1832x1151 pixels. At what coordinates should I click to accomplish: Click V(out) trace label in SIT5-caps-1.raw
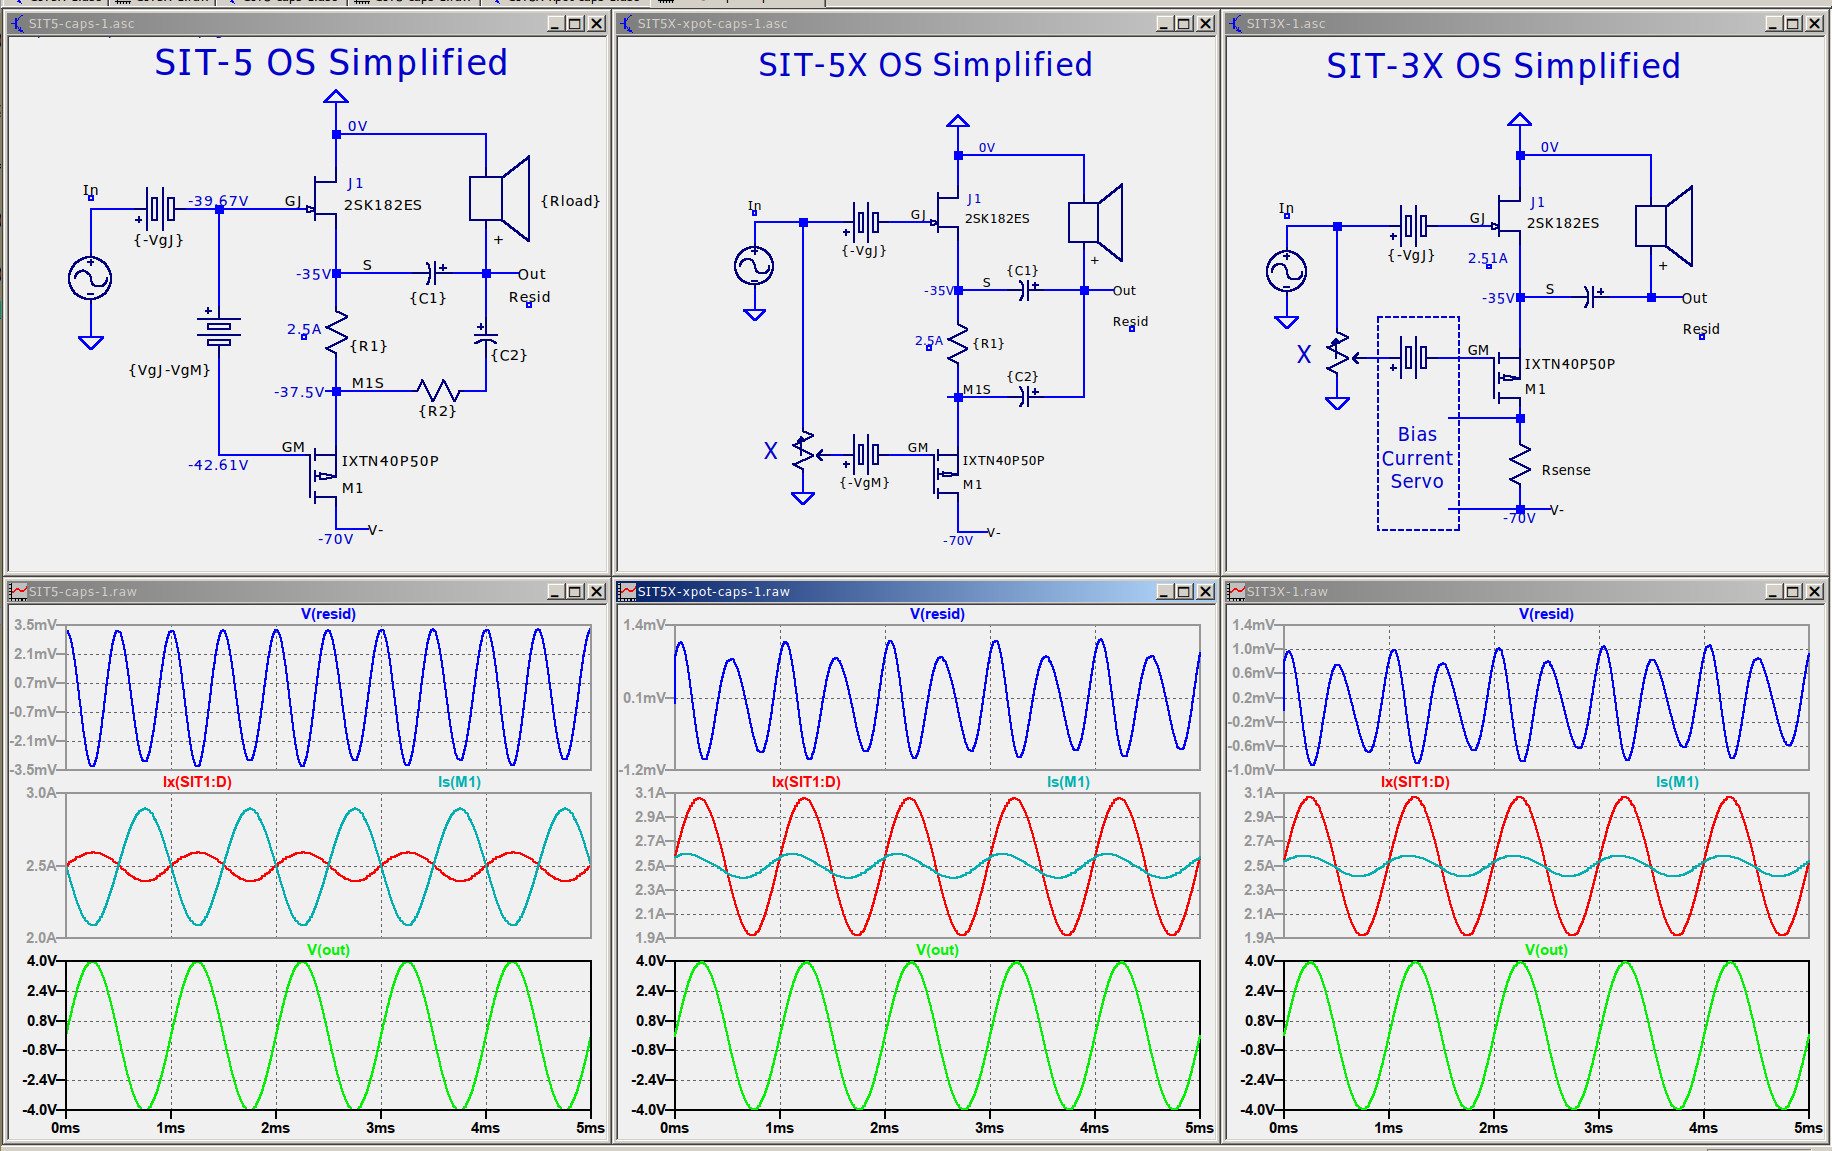328,950
